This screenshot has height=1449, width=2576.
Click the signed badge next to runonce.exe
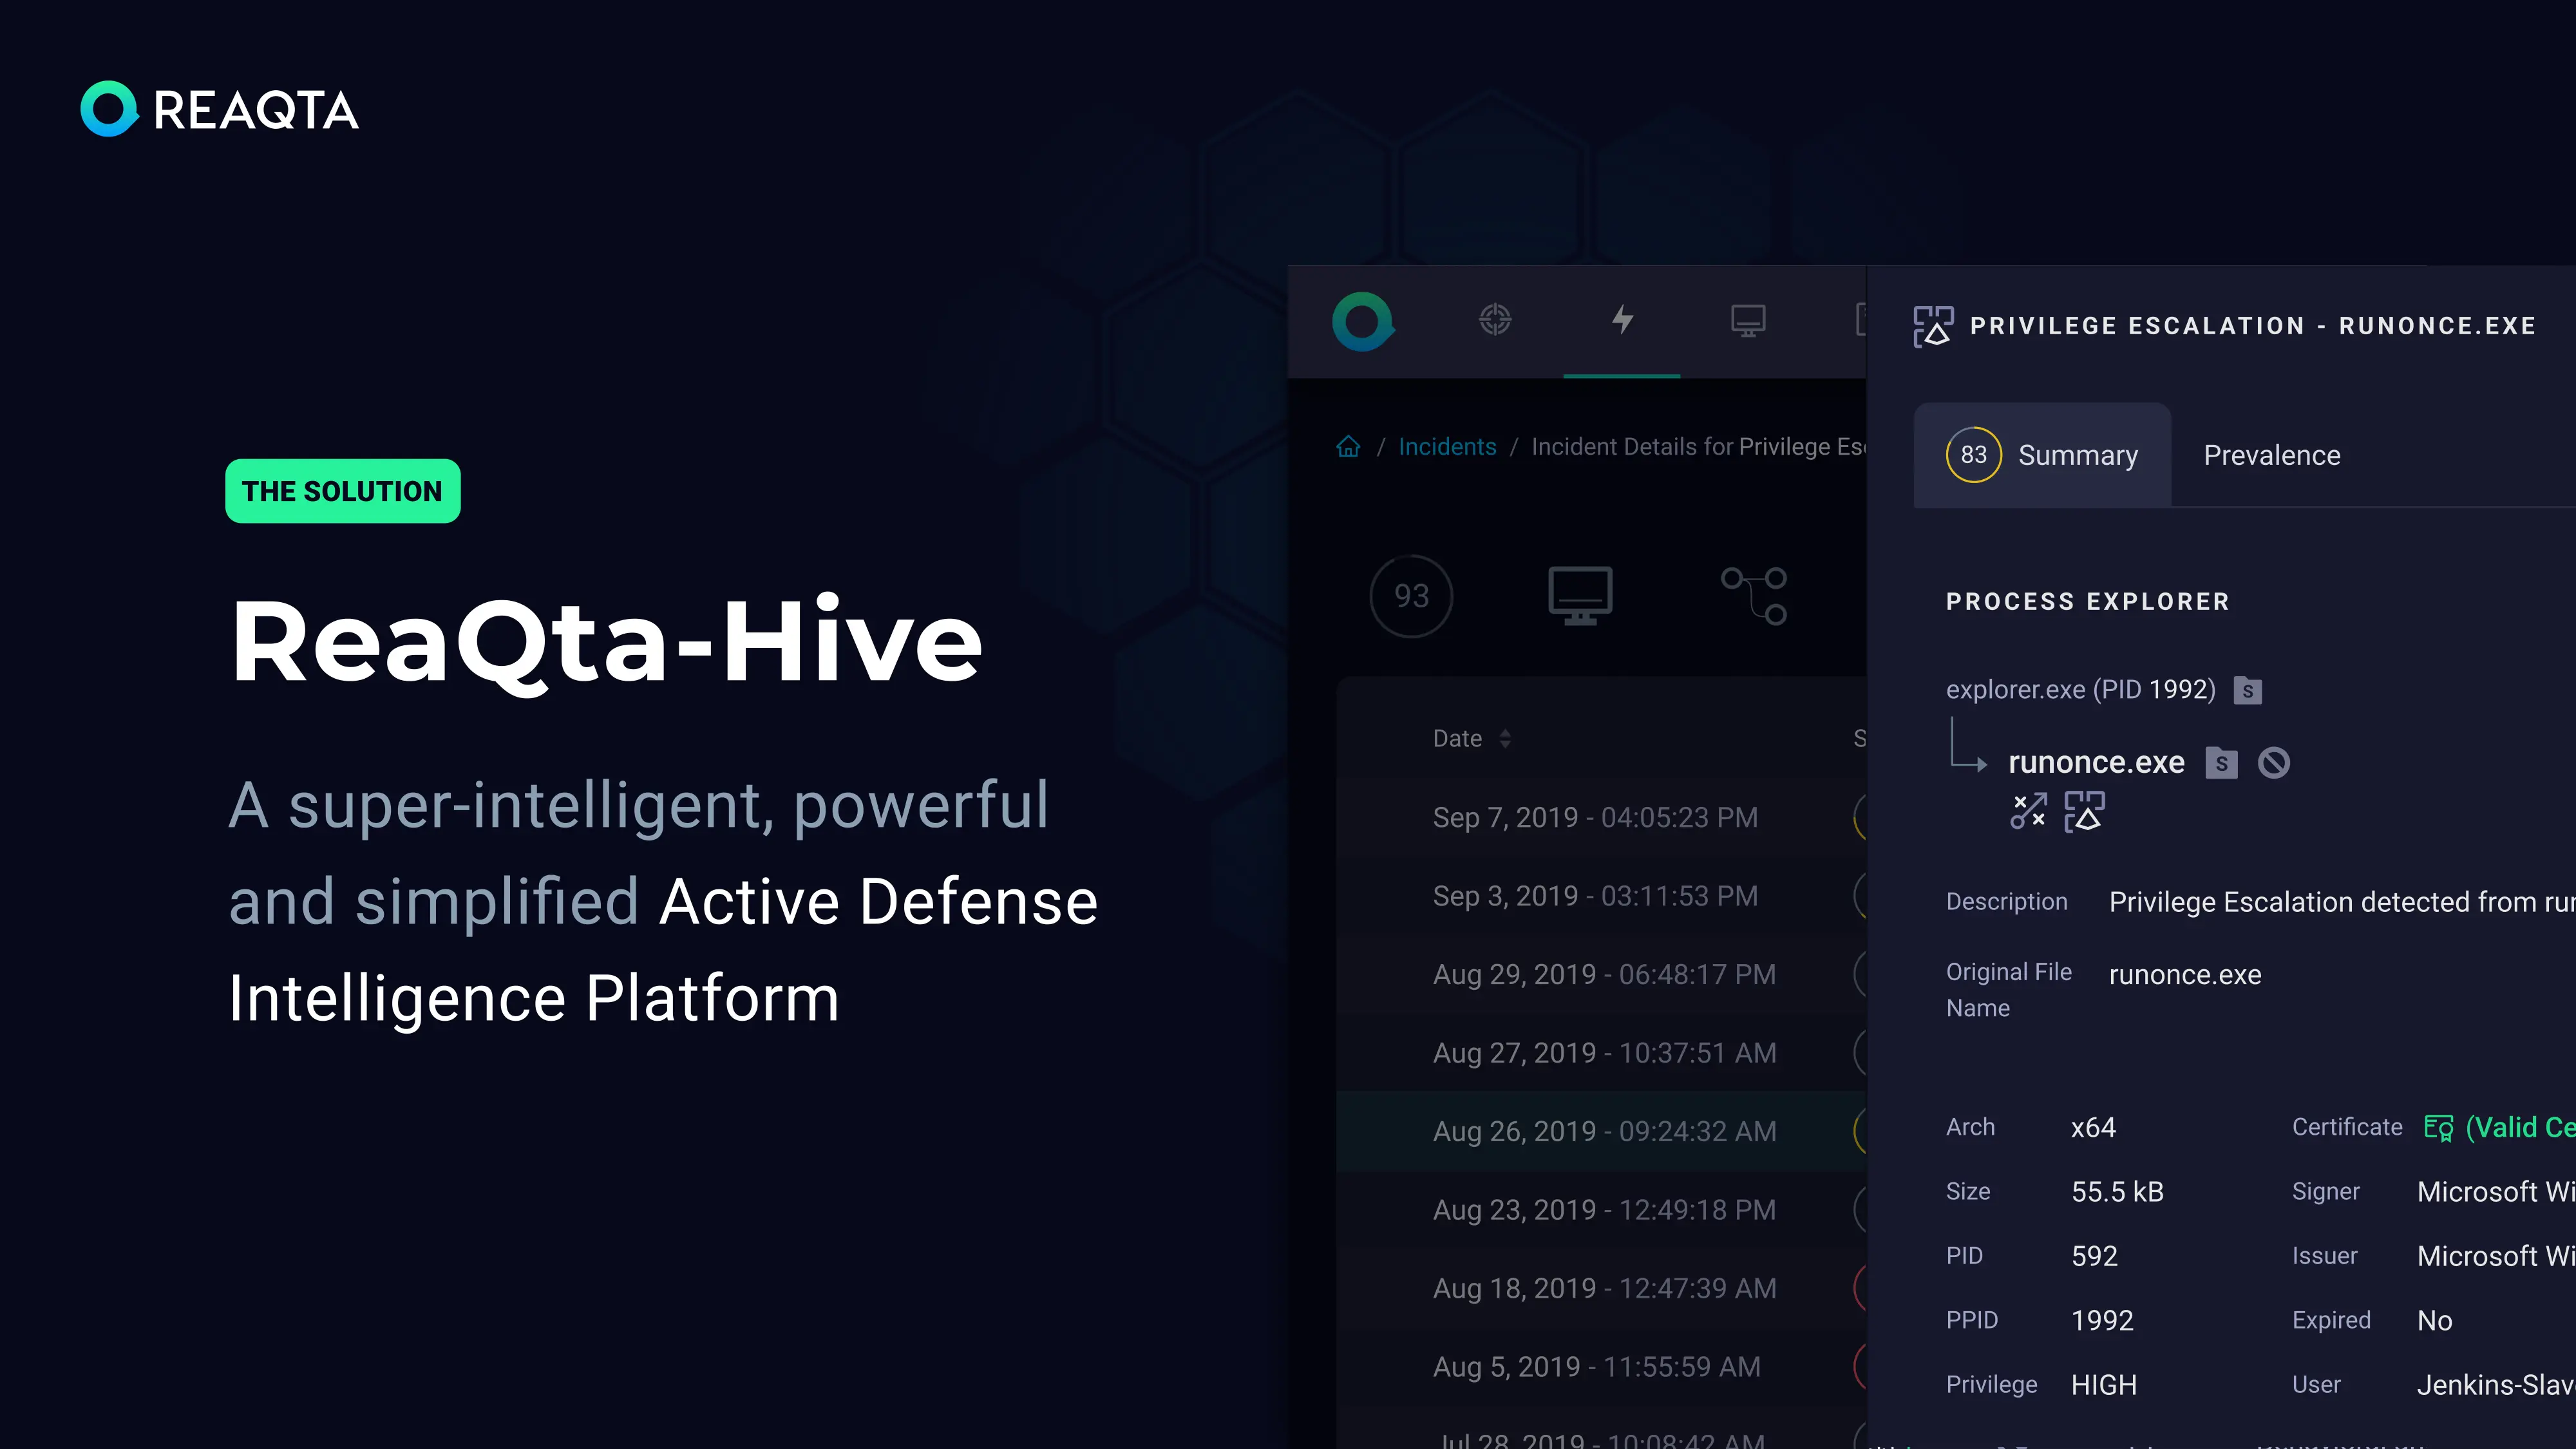(x=2221, y=763)
